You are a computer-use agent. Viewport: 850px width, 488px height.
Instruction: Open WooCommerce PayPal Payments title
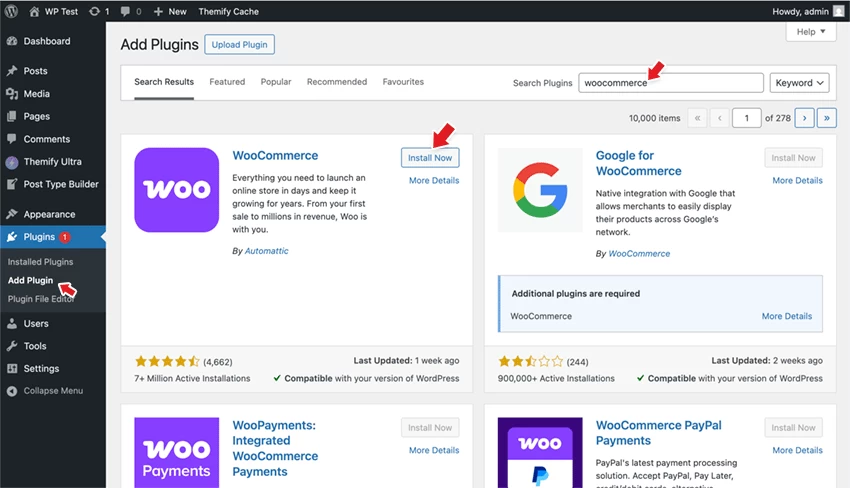659,433
